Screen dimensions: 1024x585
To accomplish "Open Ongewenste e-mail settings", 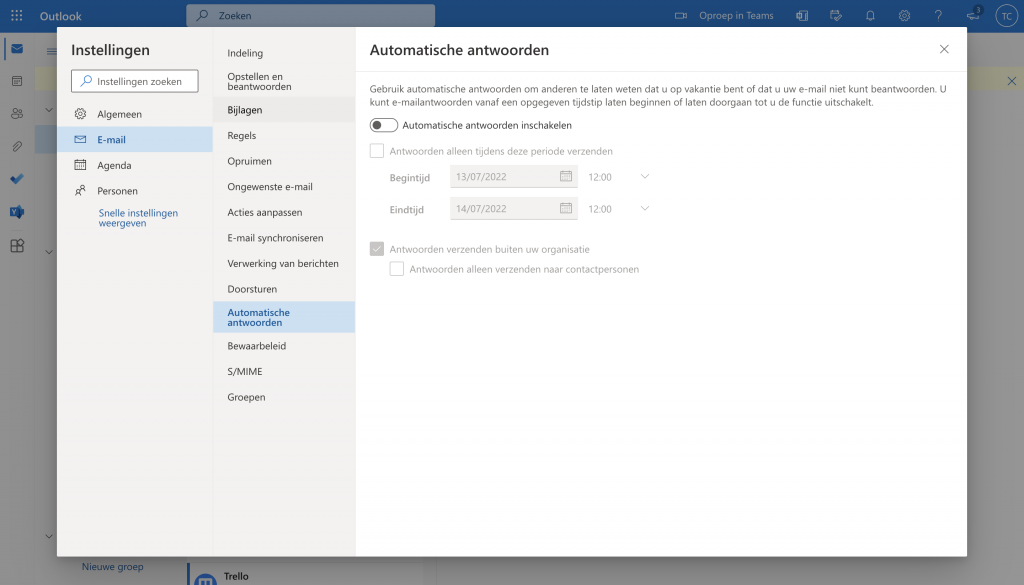I will (284, 186).
